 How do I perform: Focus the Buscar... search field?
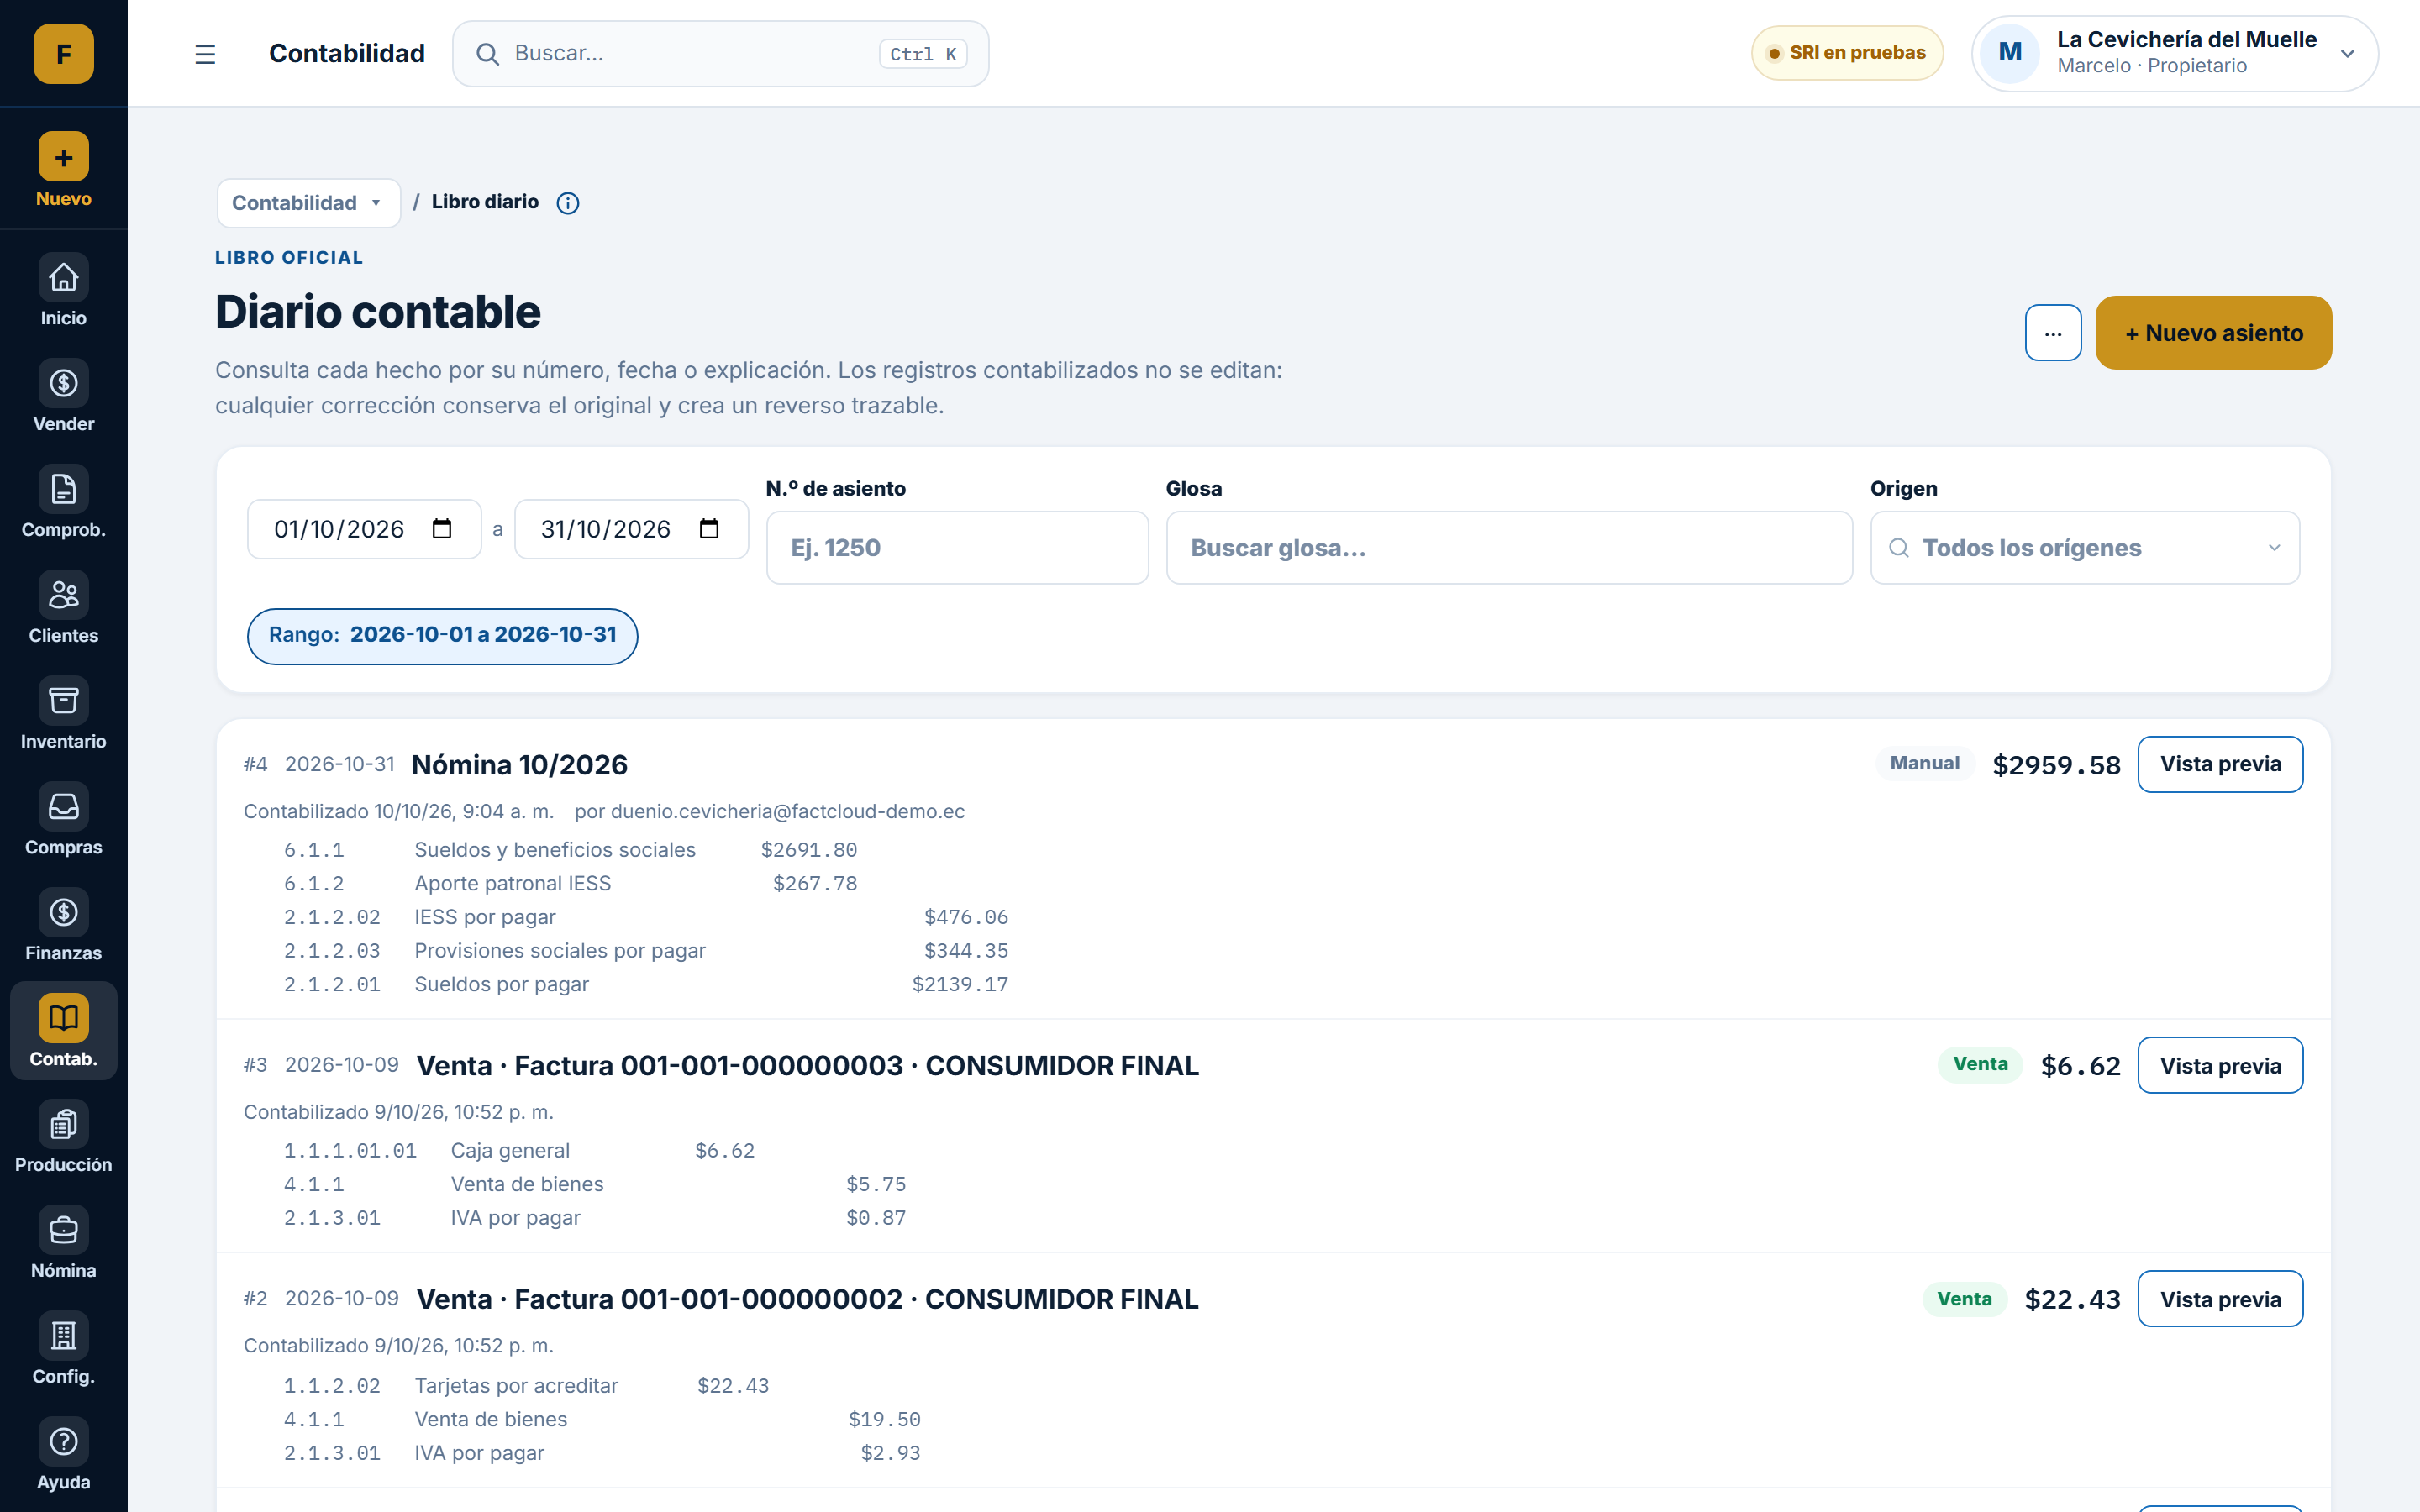point(720,54)
